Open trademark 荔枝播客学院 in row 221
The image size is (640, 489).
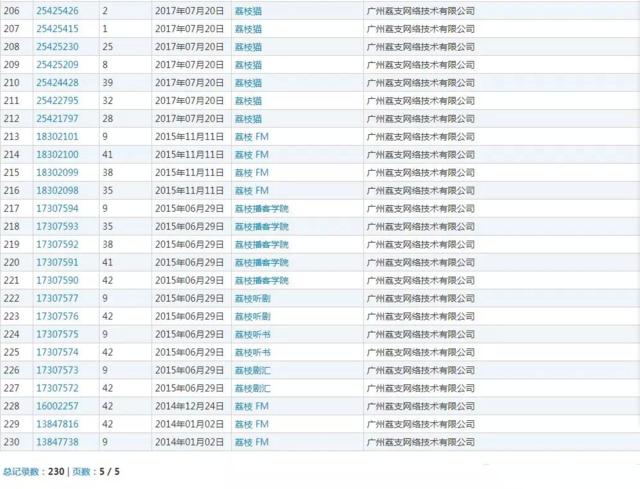[x=262, y=281]
